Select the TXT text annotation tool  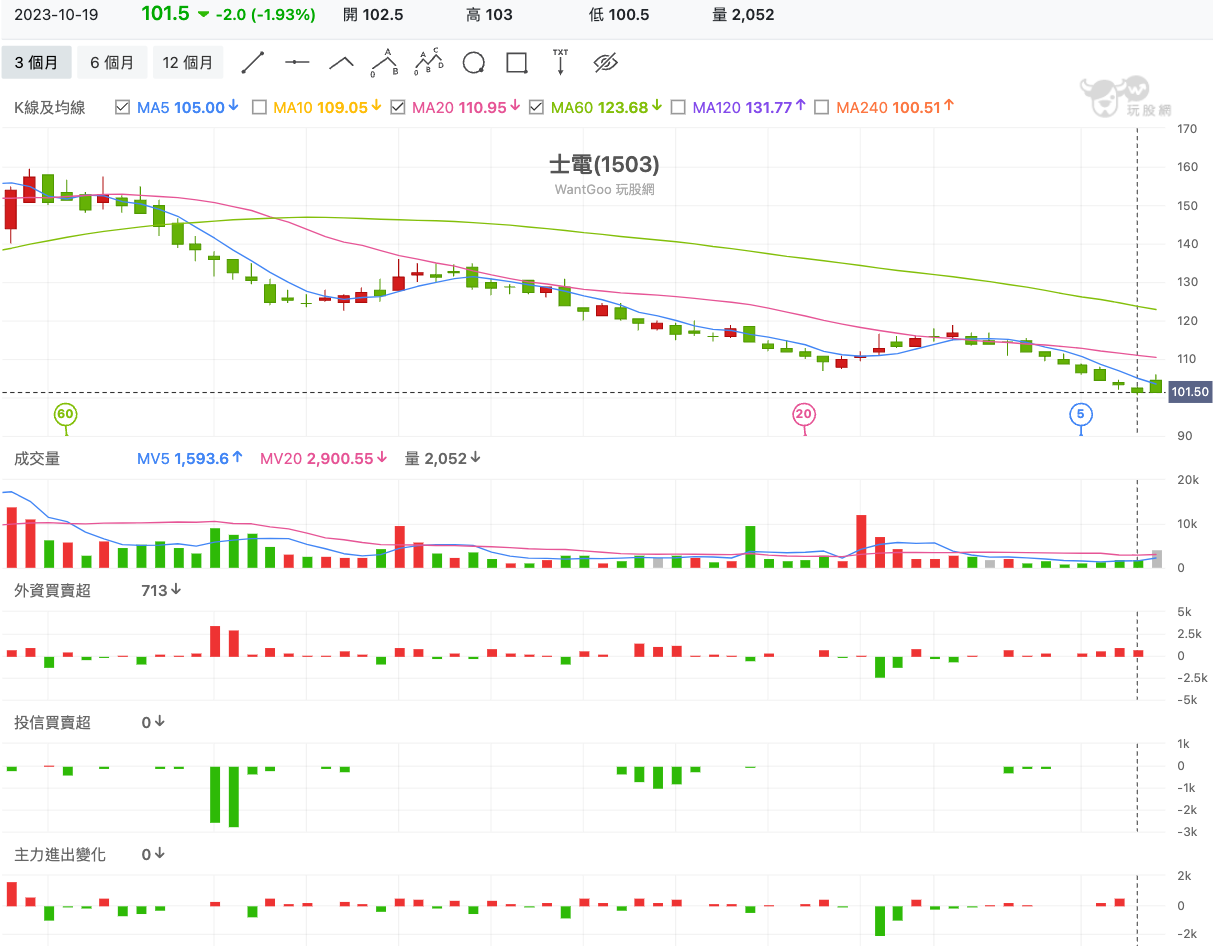tap(560, 63)
